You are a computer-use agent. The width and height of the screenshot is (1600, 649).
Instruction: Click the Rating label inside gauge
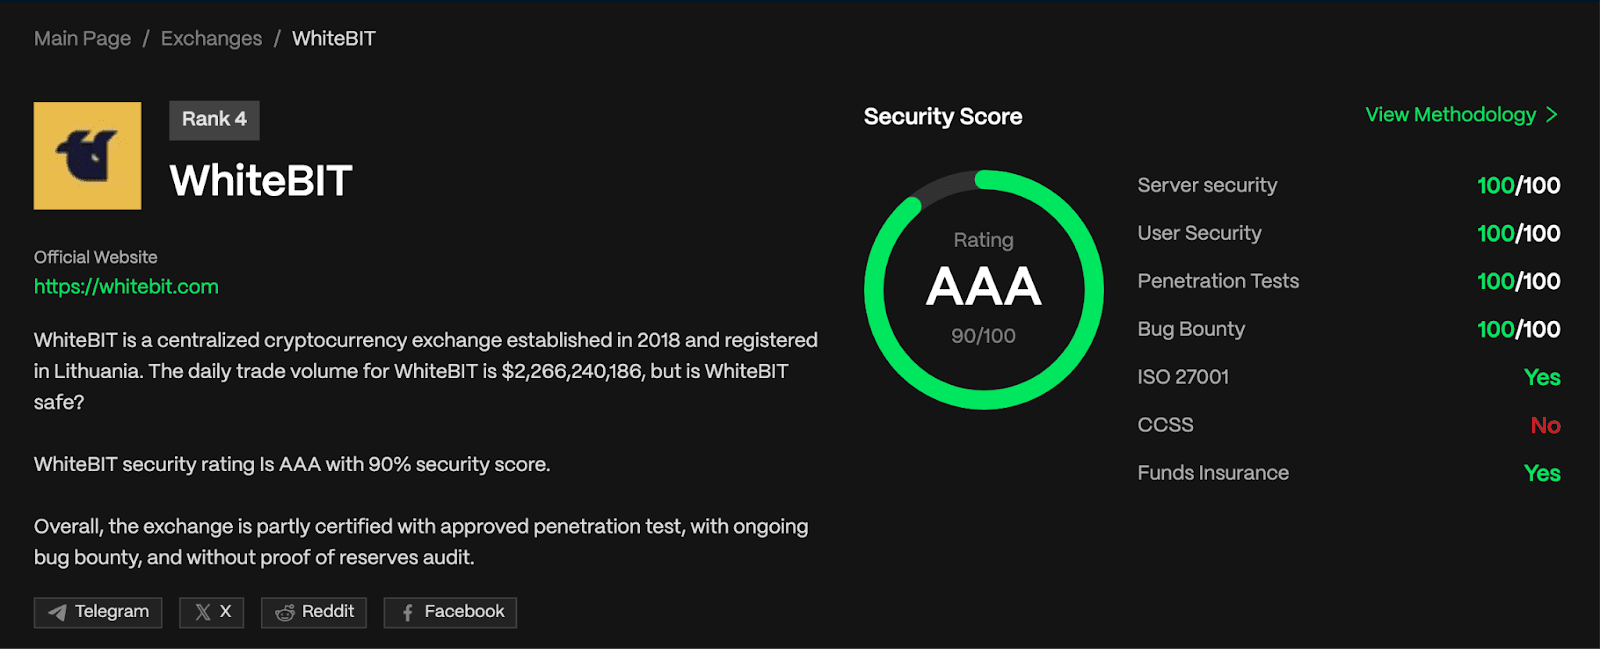[x=983, y=240]
